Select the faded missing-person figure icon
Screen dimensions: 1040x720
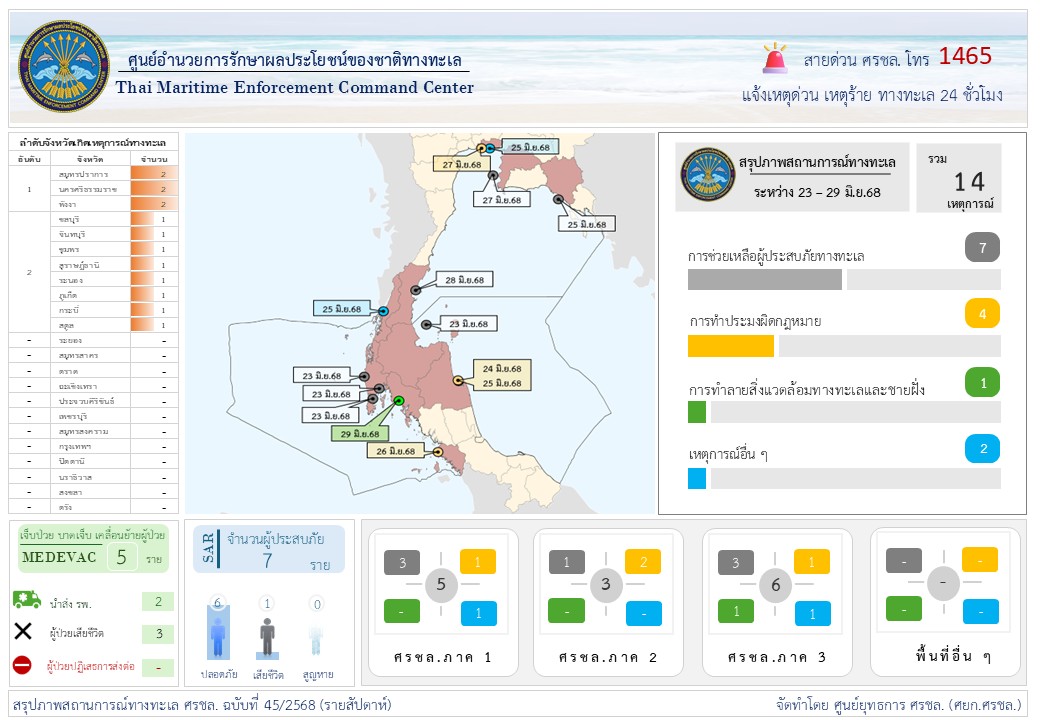(317, 639)
